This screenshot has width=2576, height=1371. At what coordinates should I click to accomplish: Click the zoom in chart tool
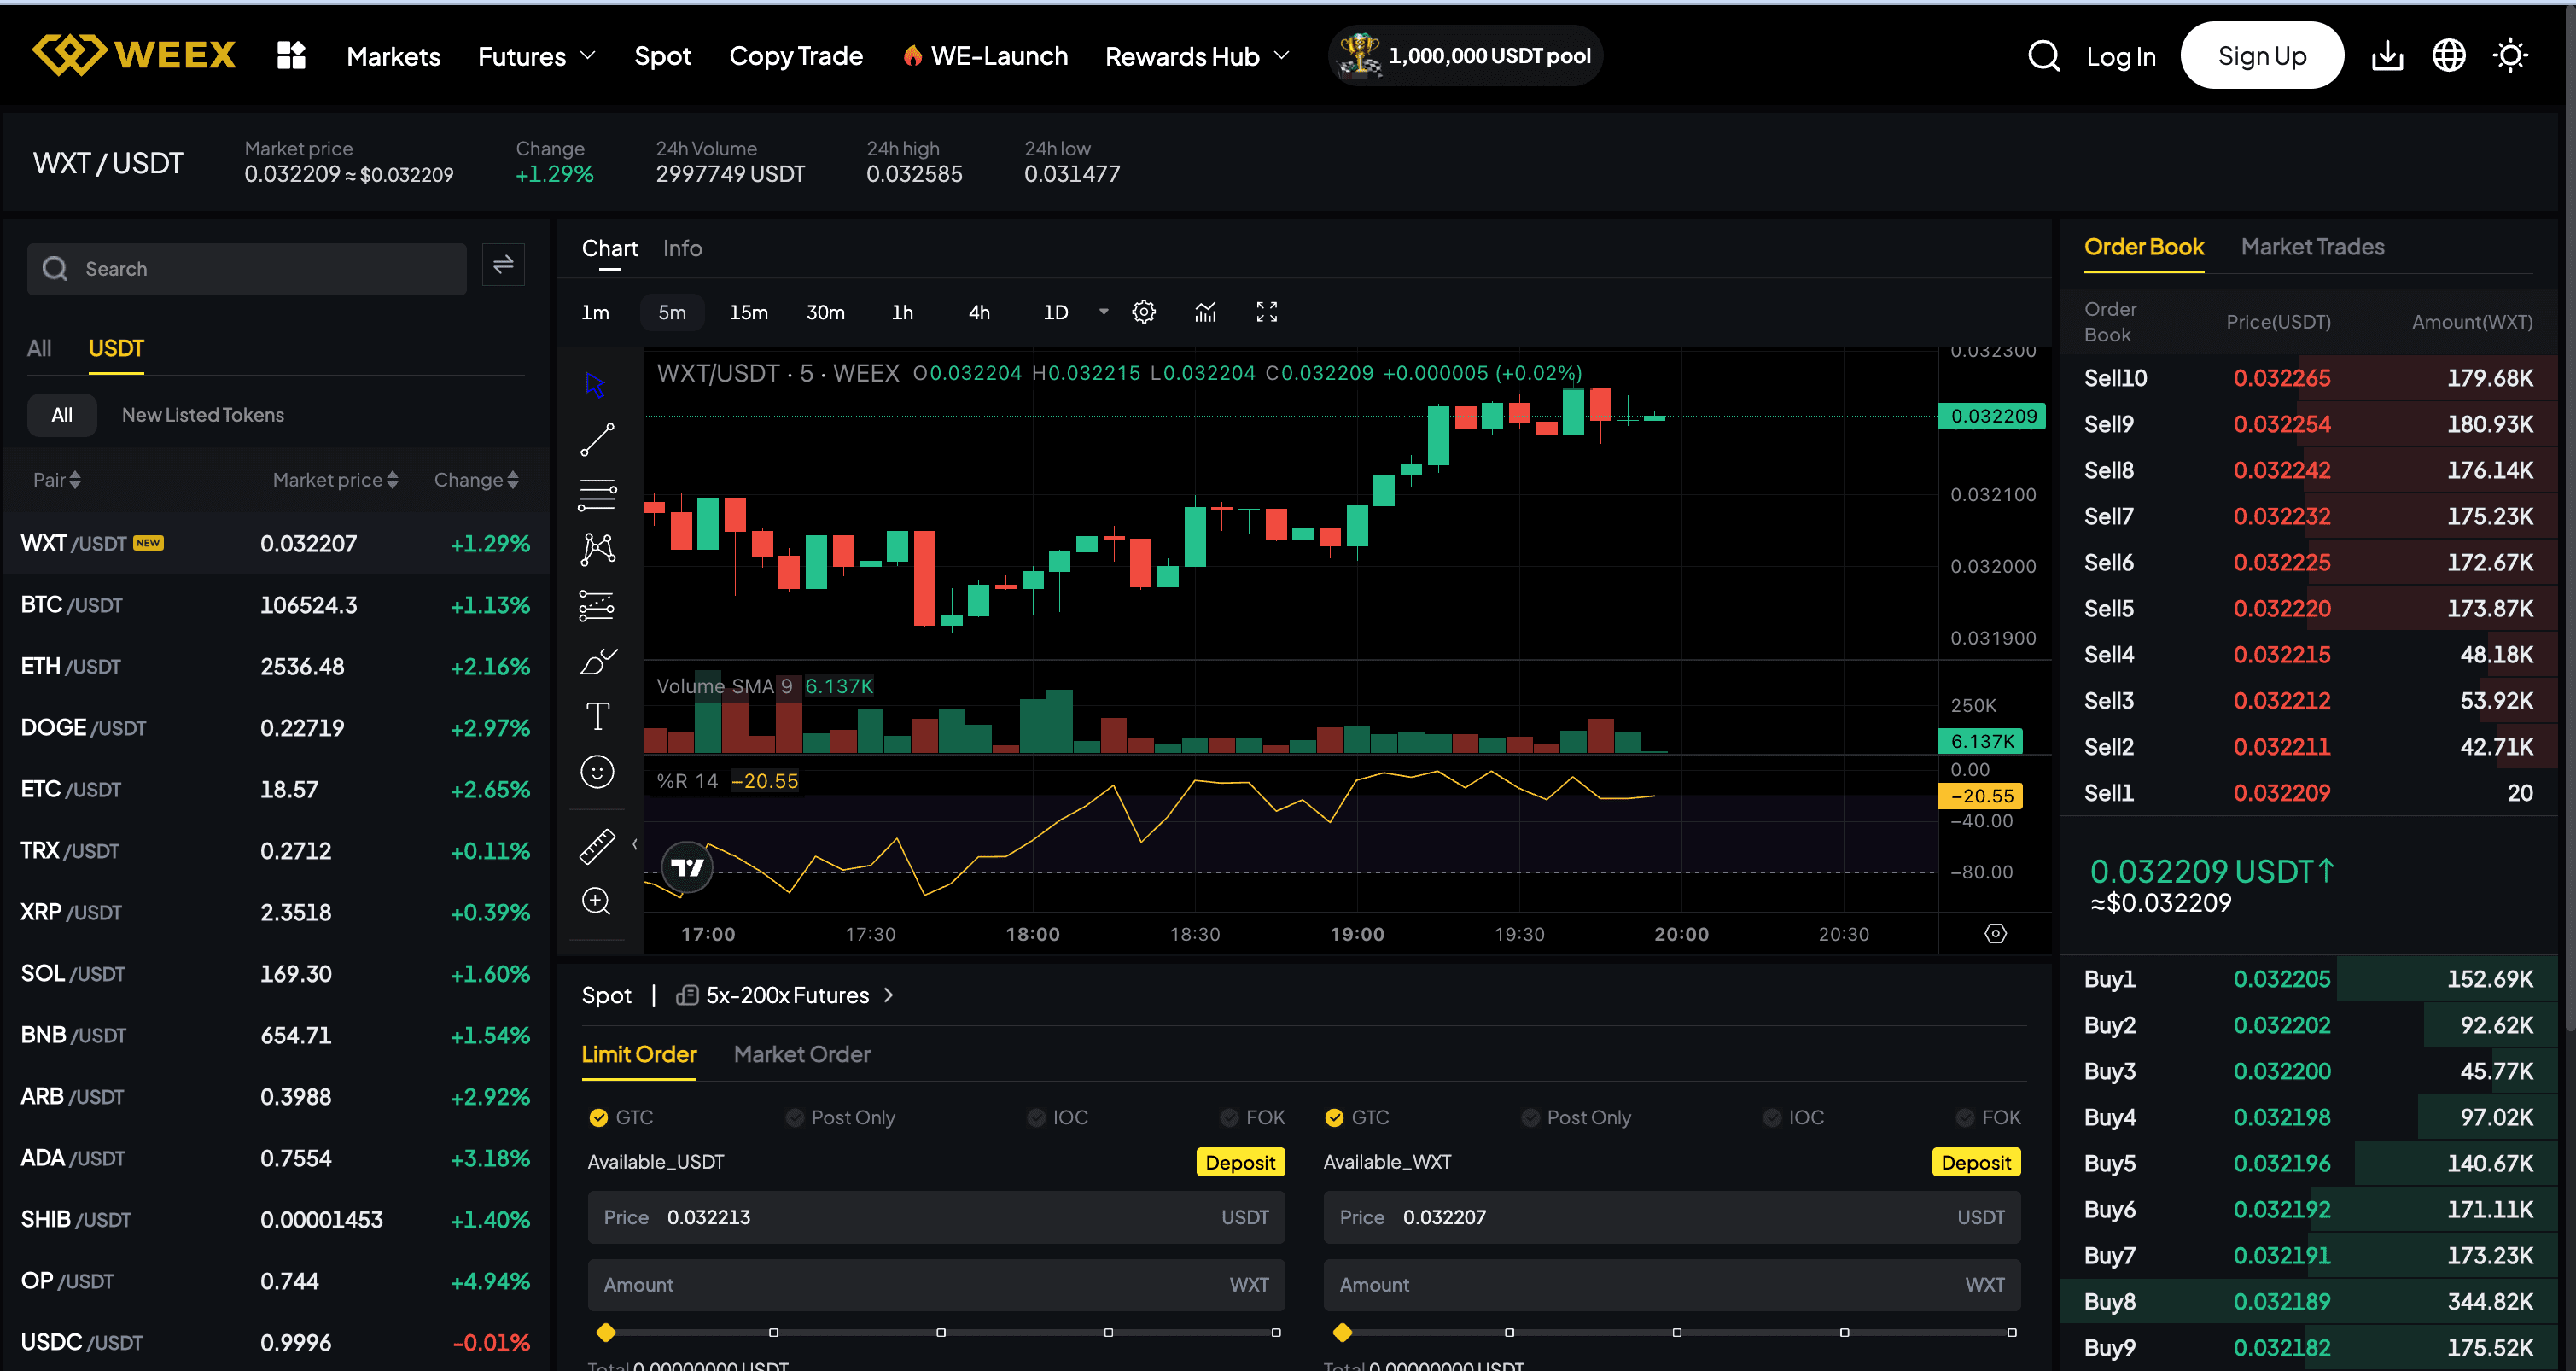coord(596,901)
